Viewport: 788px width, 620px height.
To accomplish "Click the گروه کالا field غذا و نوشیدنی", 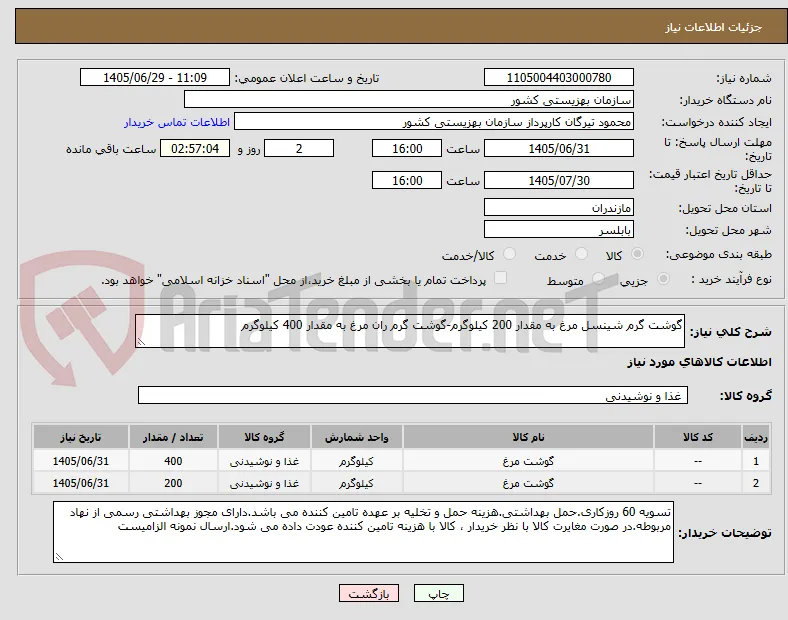I will pyautogui.click(x=413, y=395).
